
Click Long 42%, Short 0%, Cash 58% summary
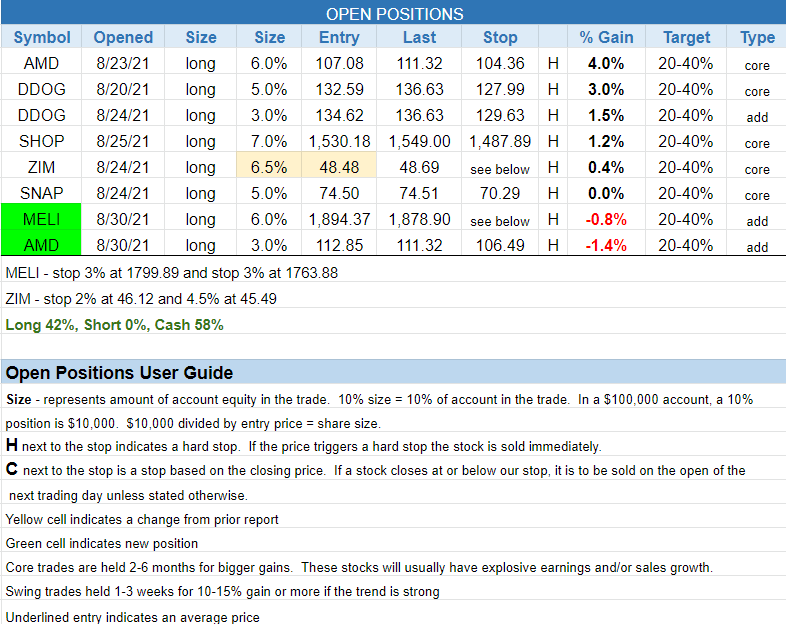114,325
